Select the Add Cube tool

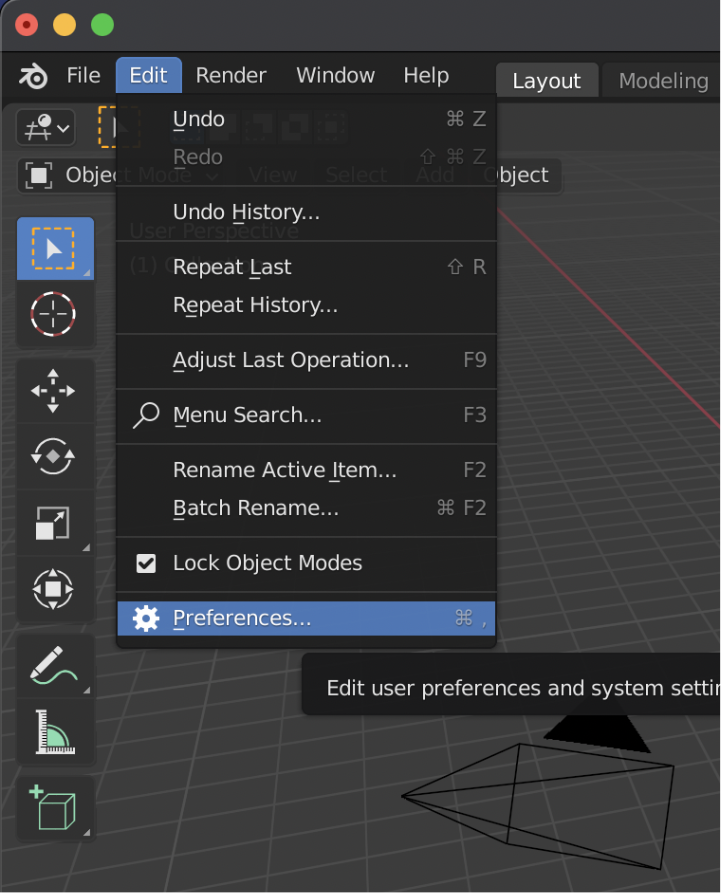(55, 808)
